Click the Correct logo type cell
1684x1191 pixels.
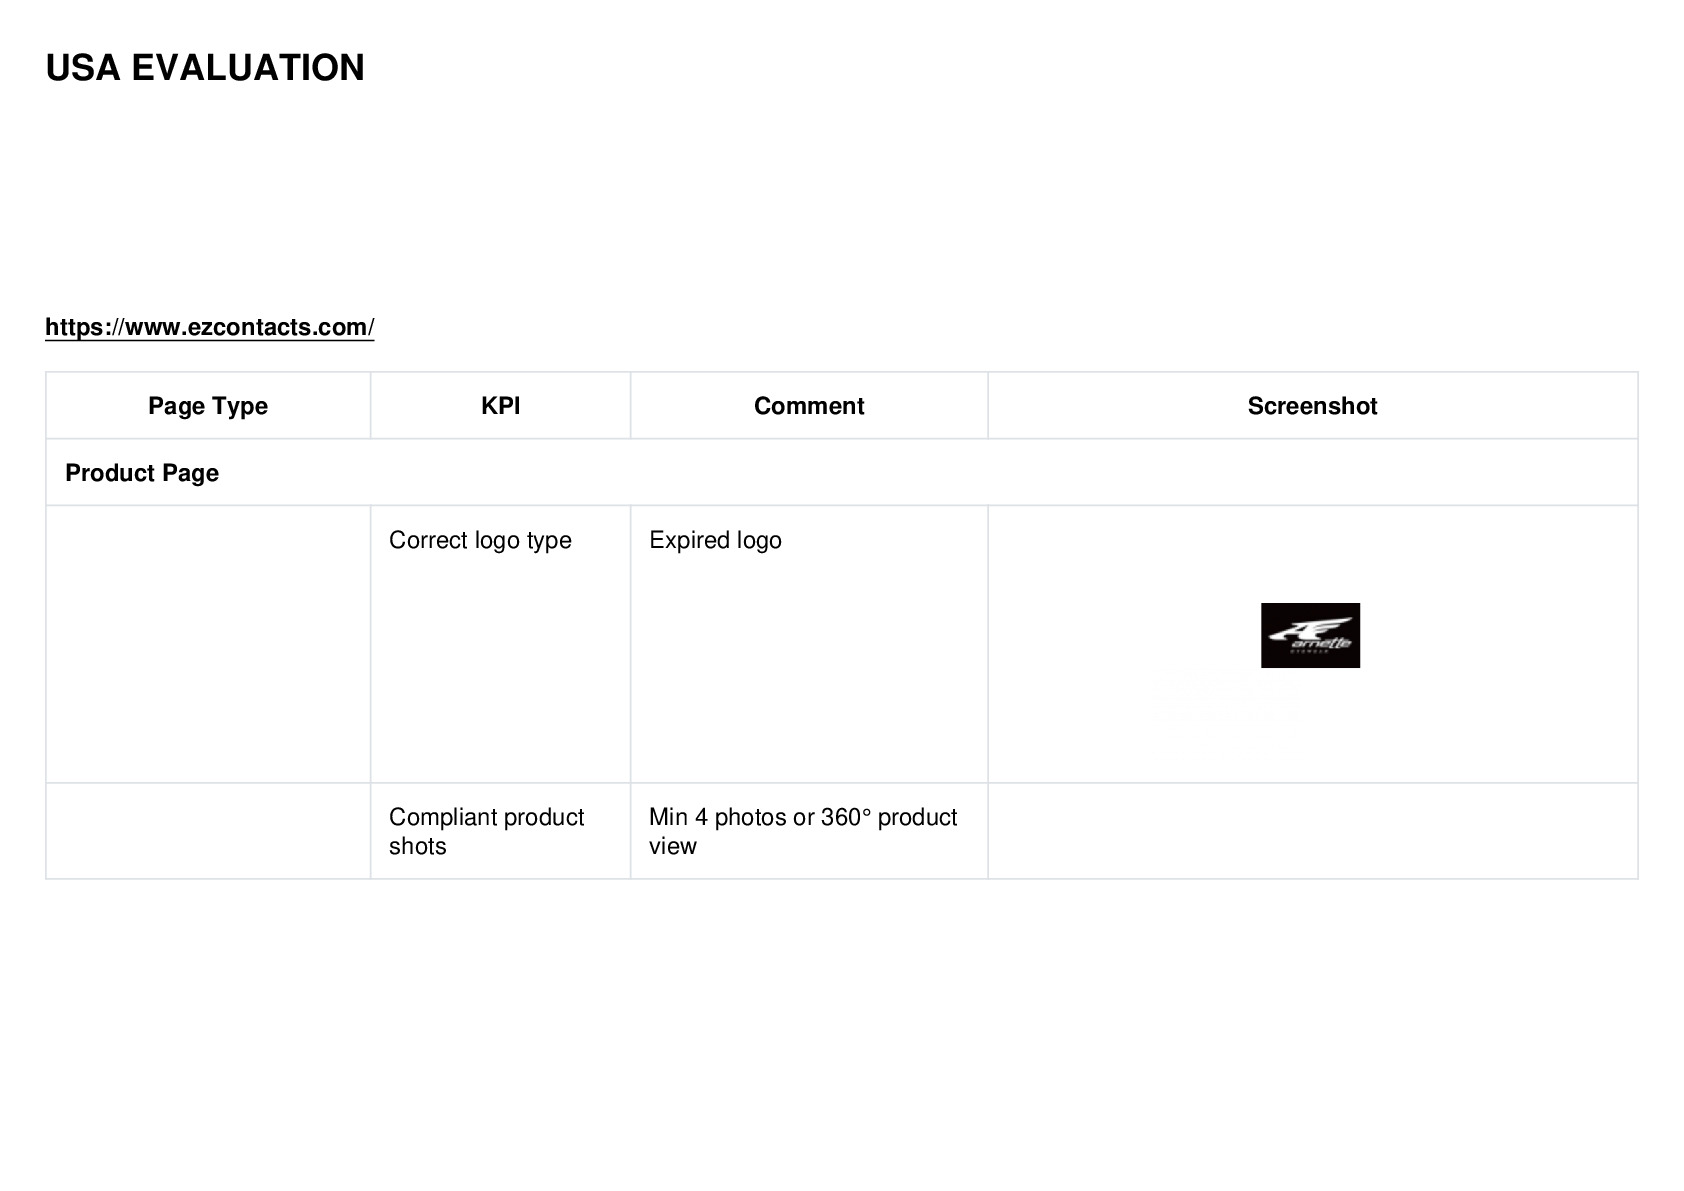[480, 540]
